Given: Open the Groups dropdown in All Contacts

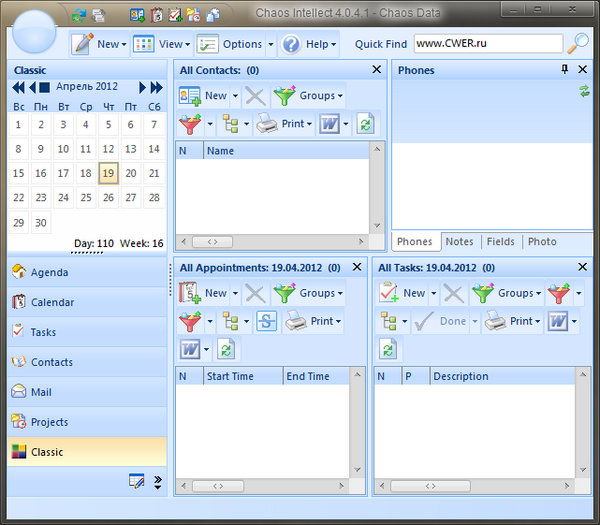Looking at the screenshot, I should 308,96.
